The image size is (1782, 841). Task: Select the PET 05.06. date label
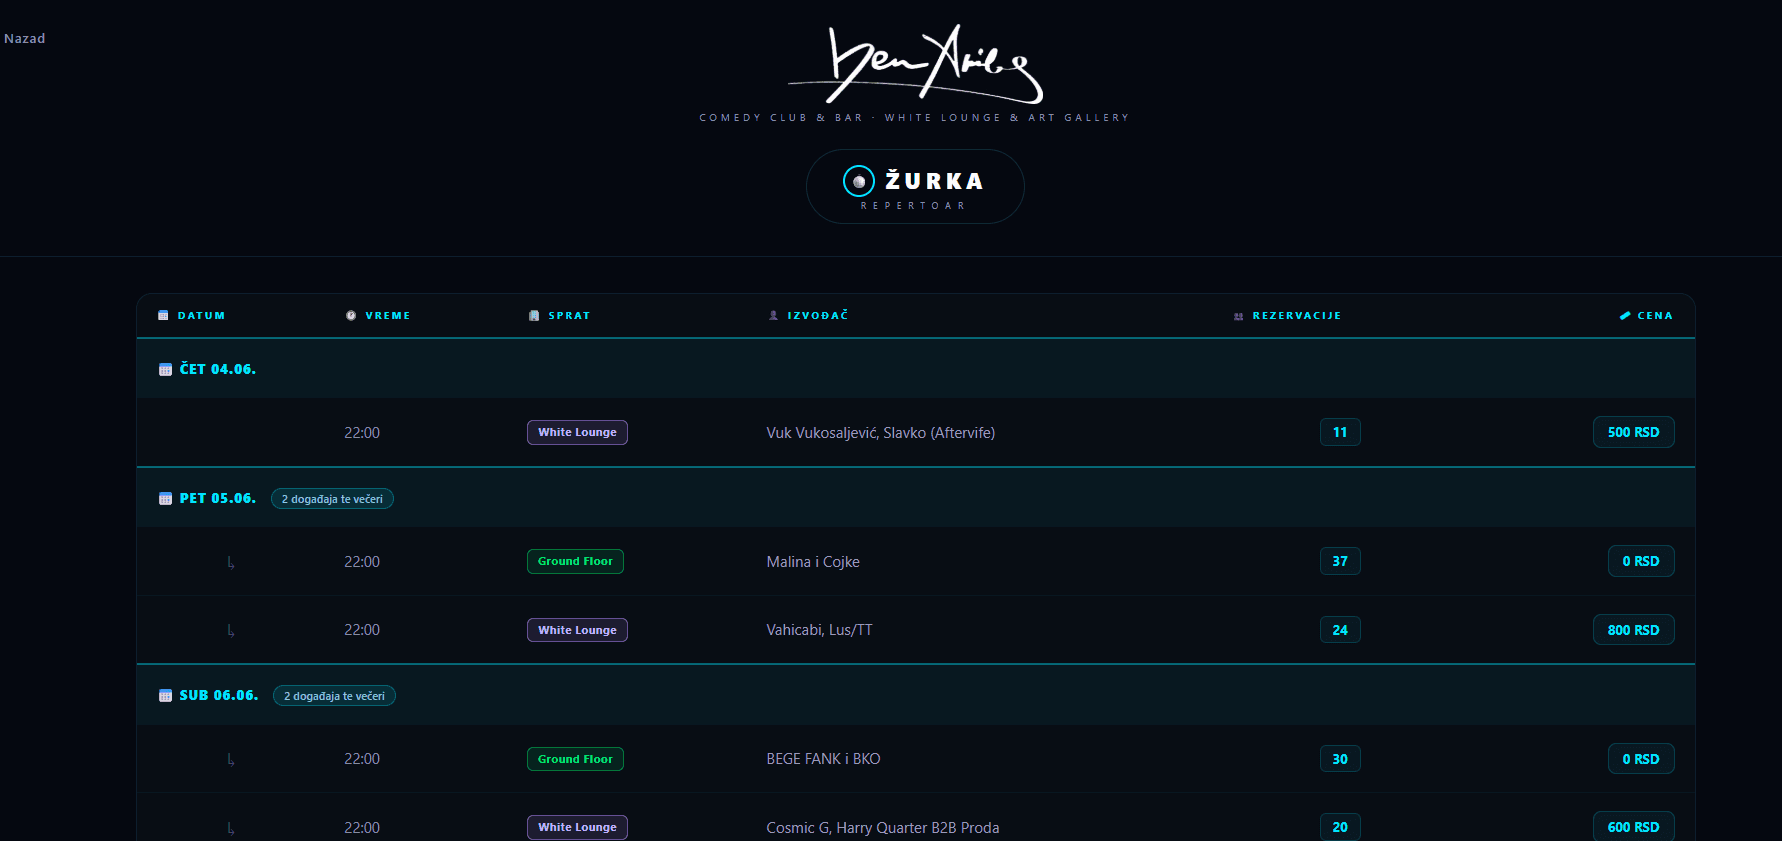218,498
